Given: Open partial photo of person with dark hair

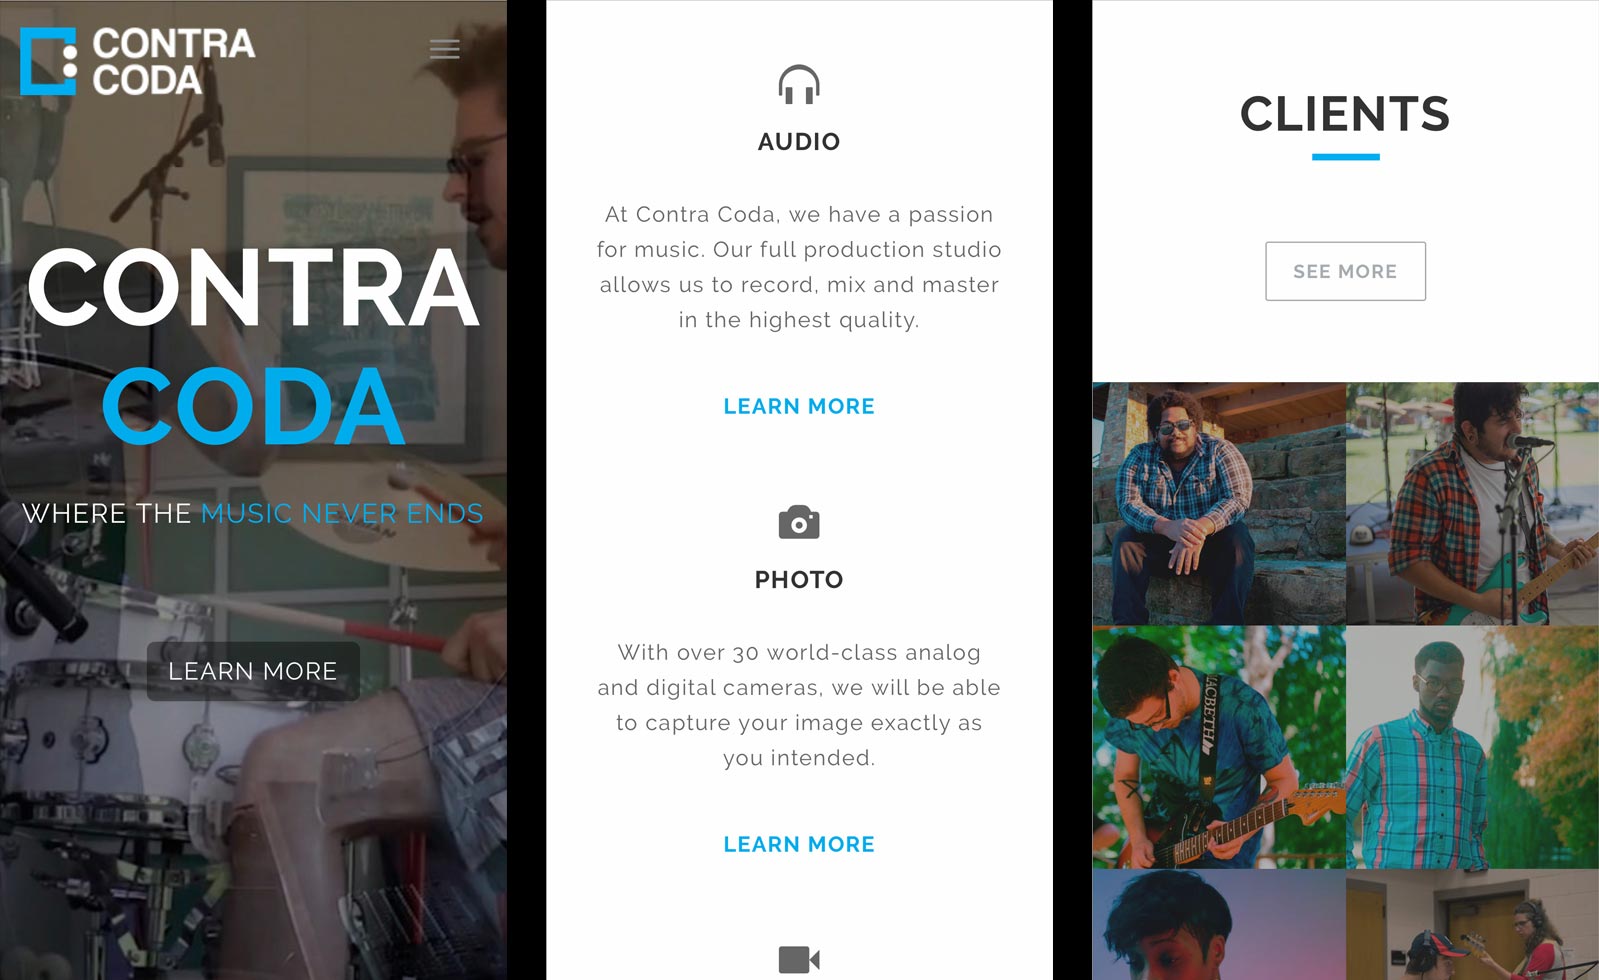Looking at the screenshot, I should pyautogui.click(x=1219, y=925).
